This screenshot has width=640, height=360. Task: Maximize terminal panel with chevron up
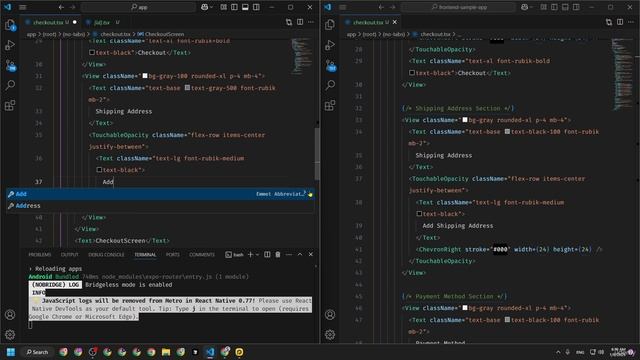(x=300, y=254)
